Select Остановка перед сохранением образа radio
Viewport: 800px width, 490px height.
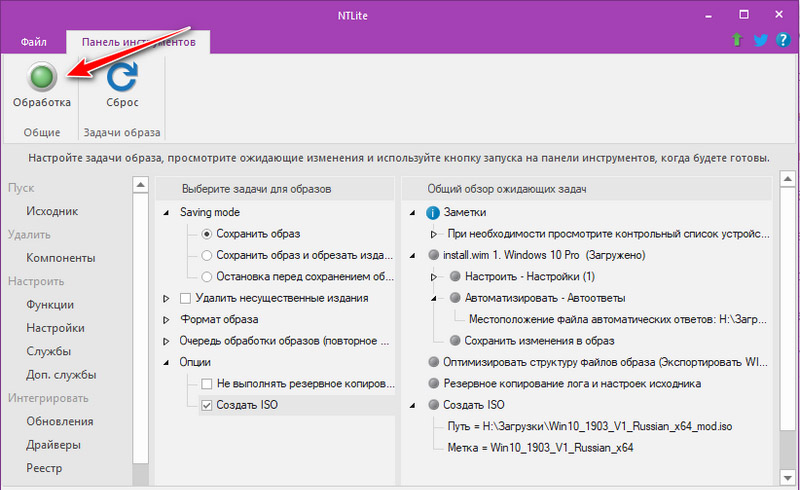pos(207,277)
